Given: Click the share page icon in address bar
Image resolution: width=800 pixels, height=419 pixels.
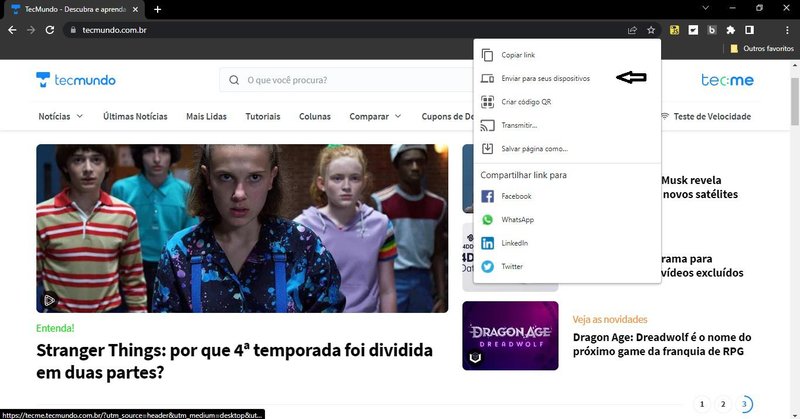Looking at the screenshot, I should 632,30.
